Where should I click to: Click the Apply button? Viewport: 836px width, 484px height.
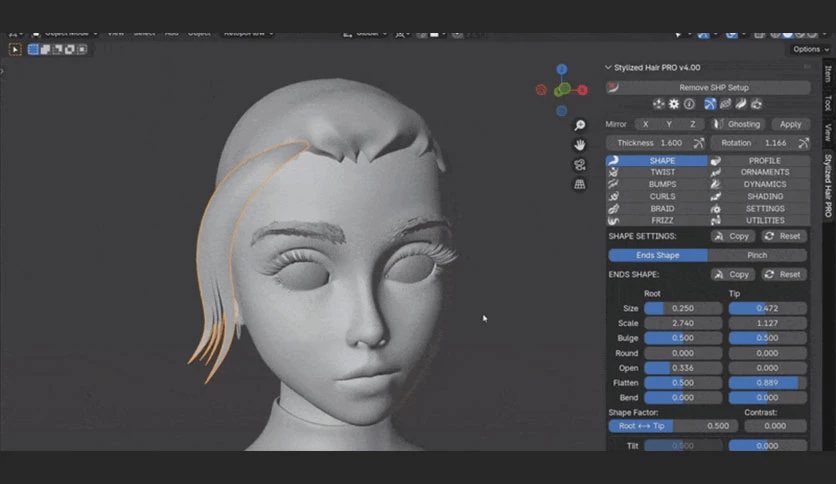pyautogui.click(x=790, y=124)
